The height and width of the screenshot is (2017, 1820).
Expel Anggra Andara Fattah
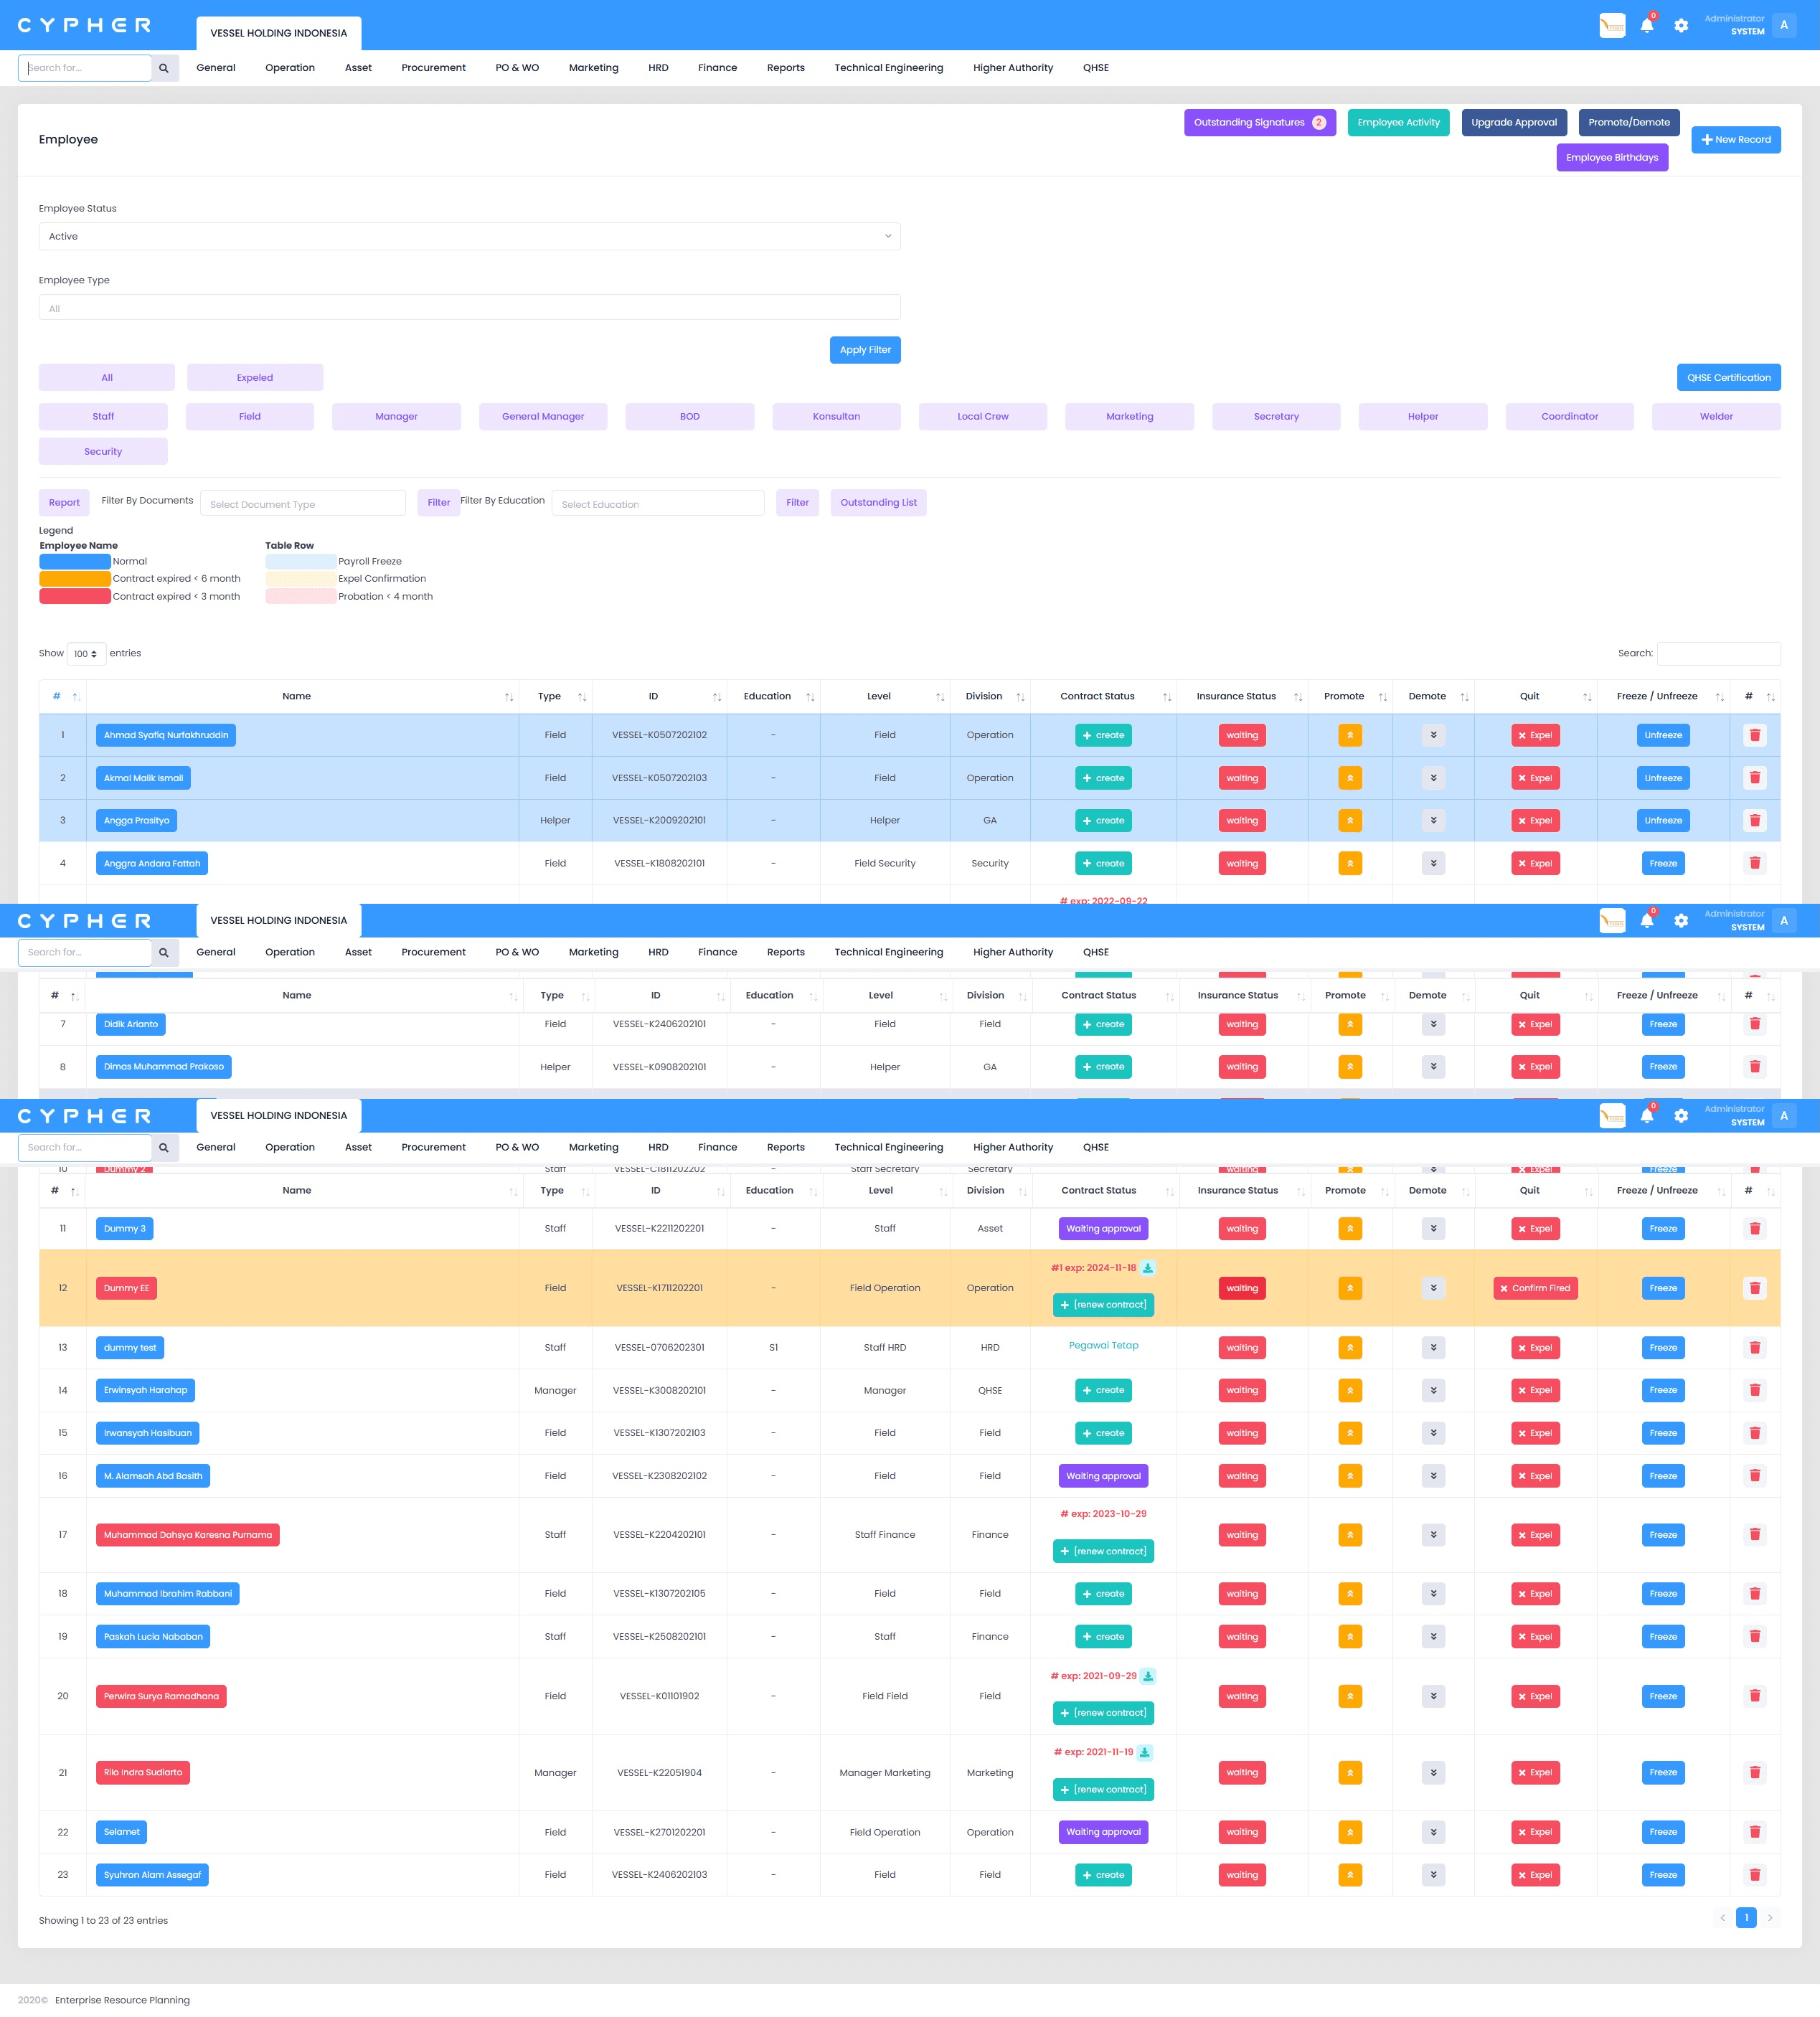(x=1535, y=863)
